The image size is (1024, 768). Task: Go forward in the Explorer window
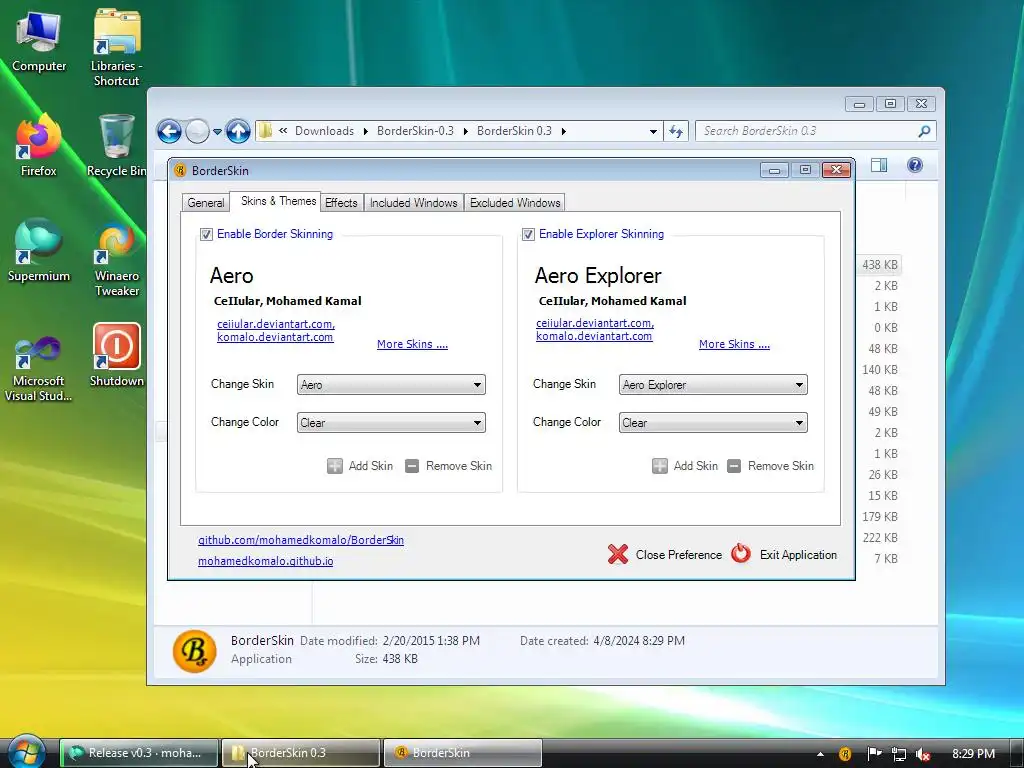point(197,131)
